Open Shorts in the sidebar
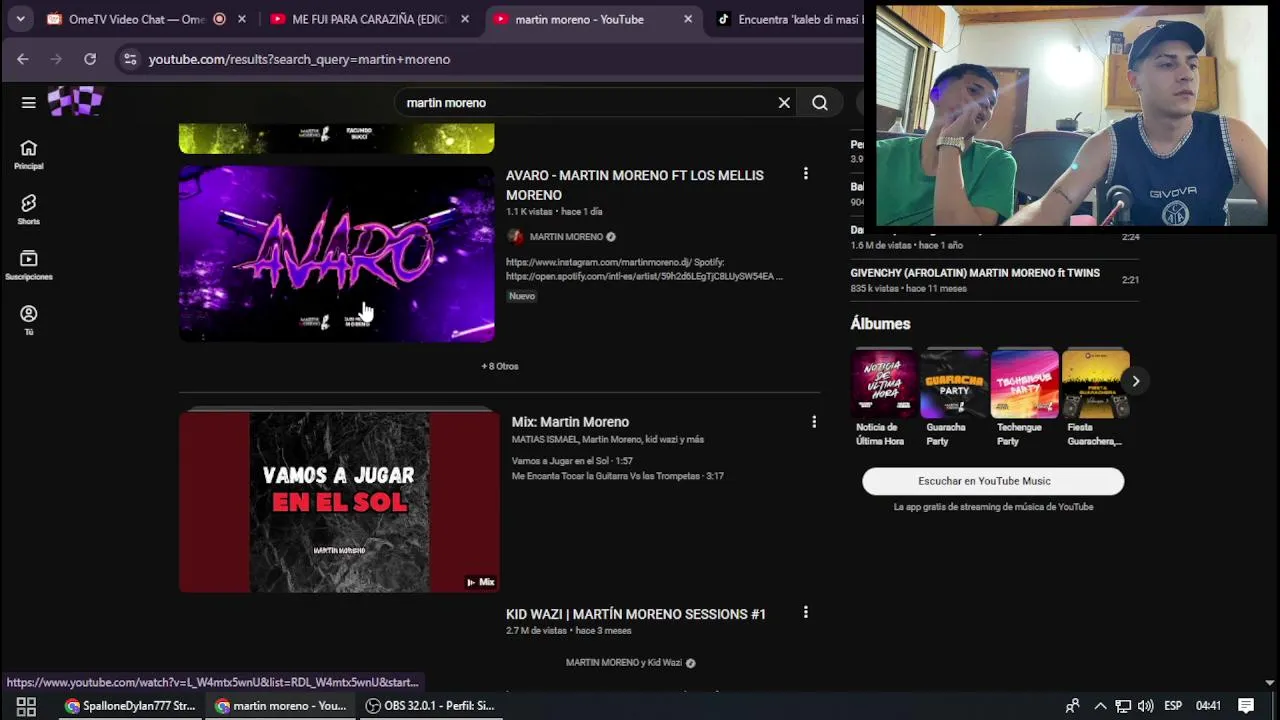Viewport: 1280px width, 720px height. pyautogui.click(x=28, y=209)
